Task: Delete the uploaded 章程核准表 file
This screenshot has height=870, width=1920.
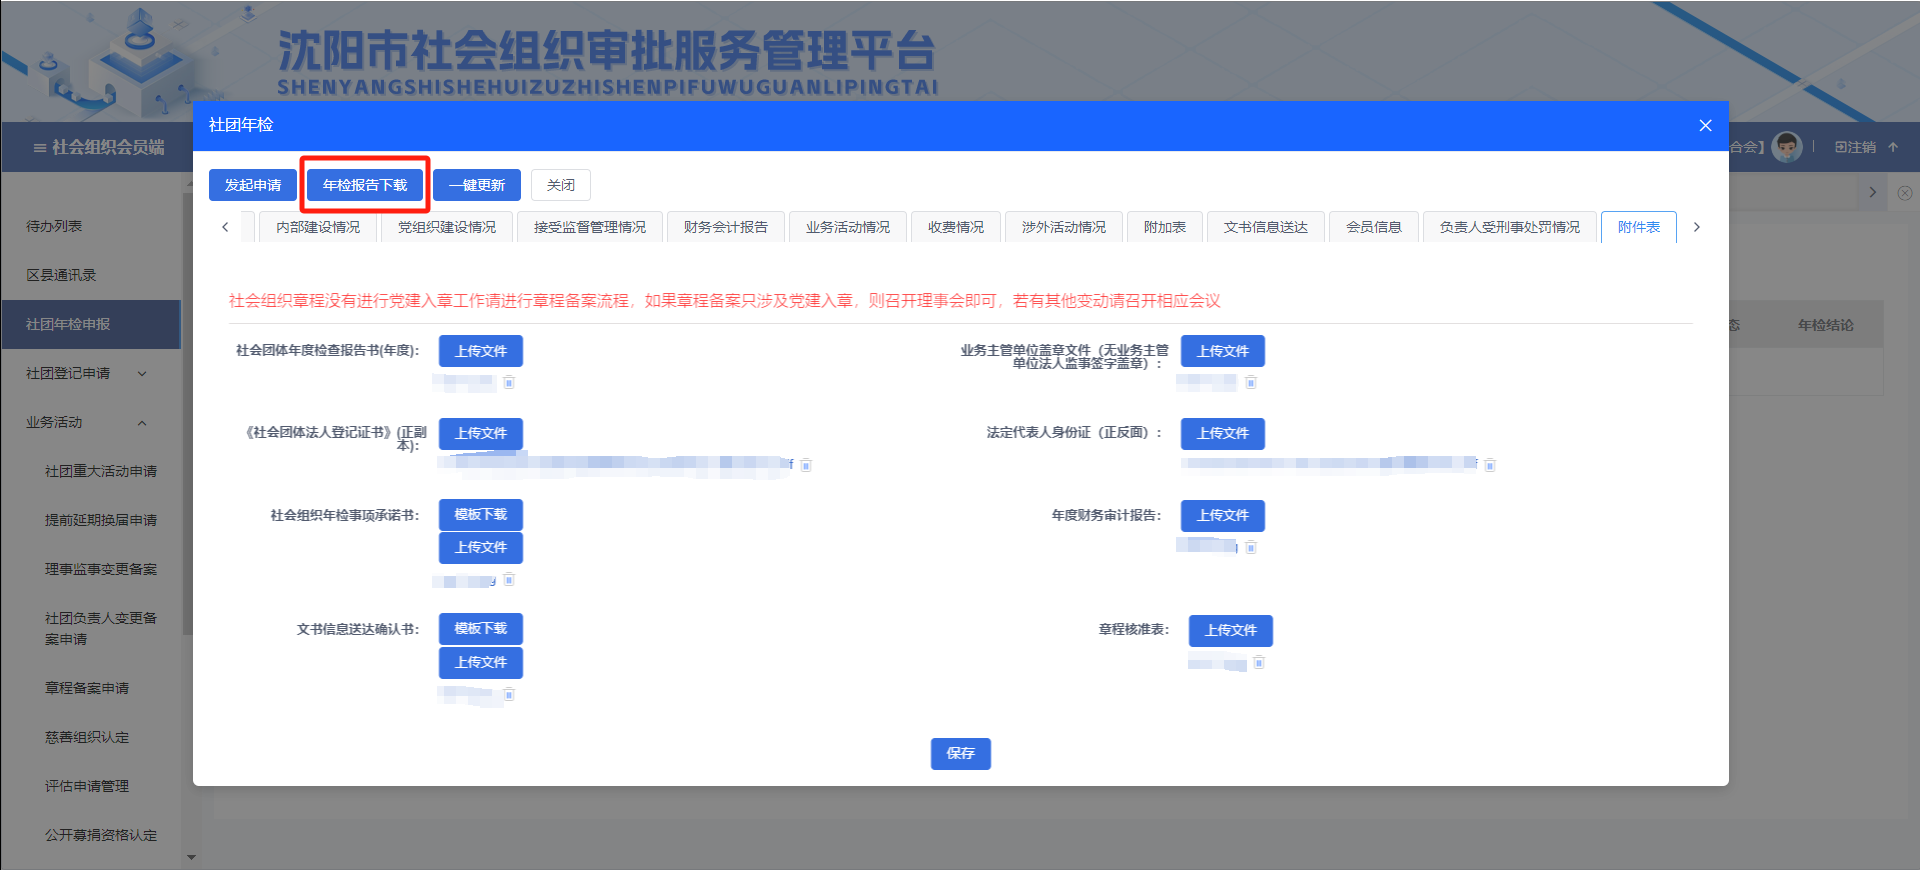Action: (1259, 663)
